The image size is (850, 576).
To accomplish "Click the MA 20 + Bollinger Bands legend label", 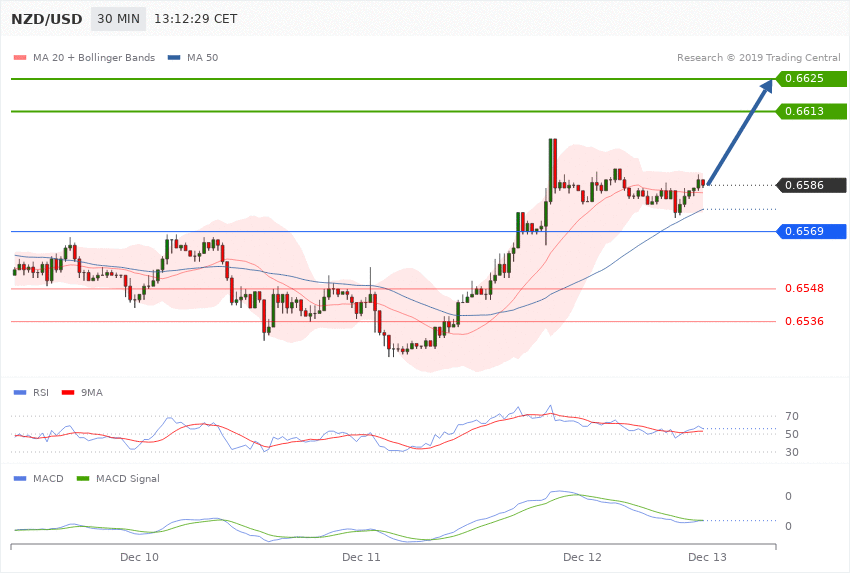I will point(94,57).
